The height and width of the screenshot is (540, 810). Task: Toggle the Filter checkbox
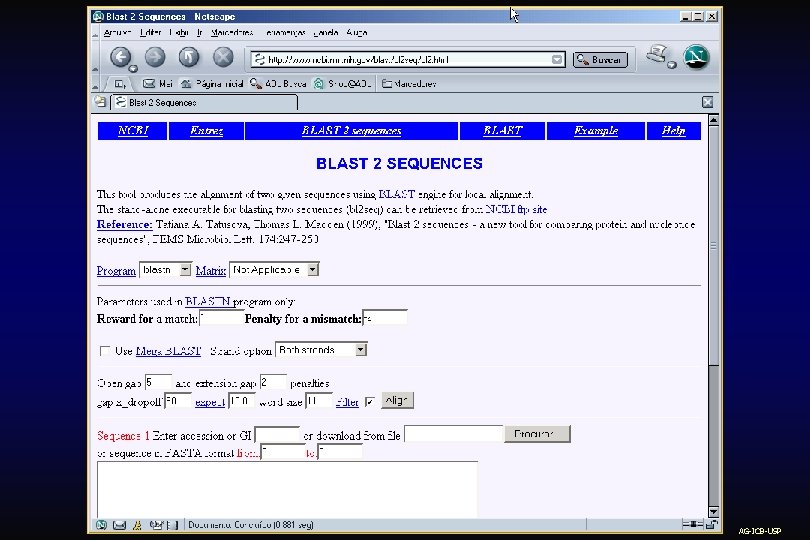[370, 402]
